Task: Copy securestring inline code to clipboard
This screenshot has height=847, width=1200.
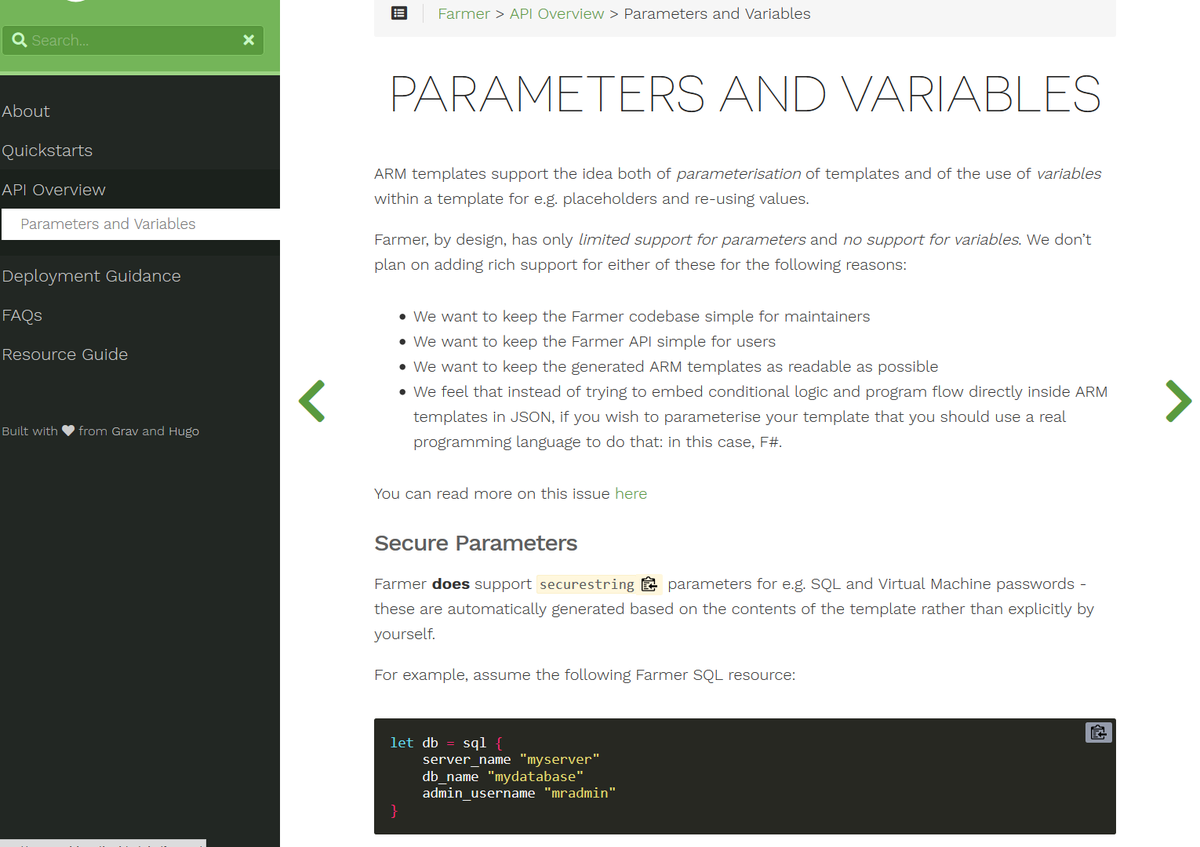Action: (649, 584)
